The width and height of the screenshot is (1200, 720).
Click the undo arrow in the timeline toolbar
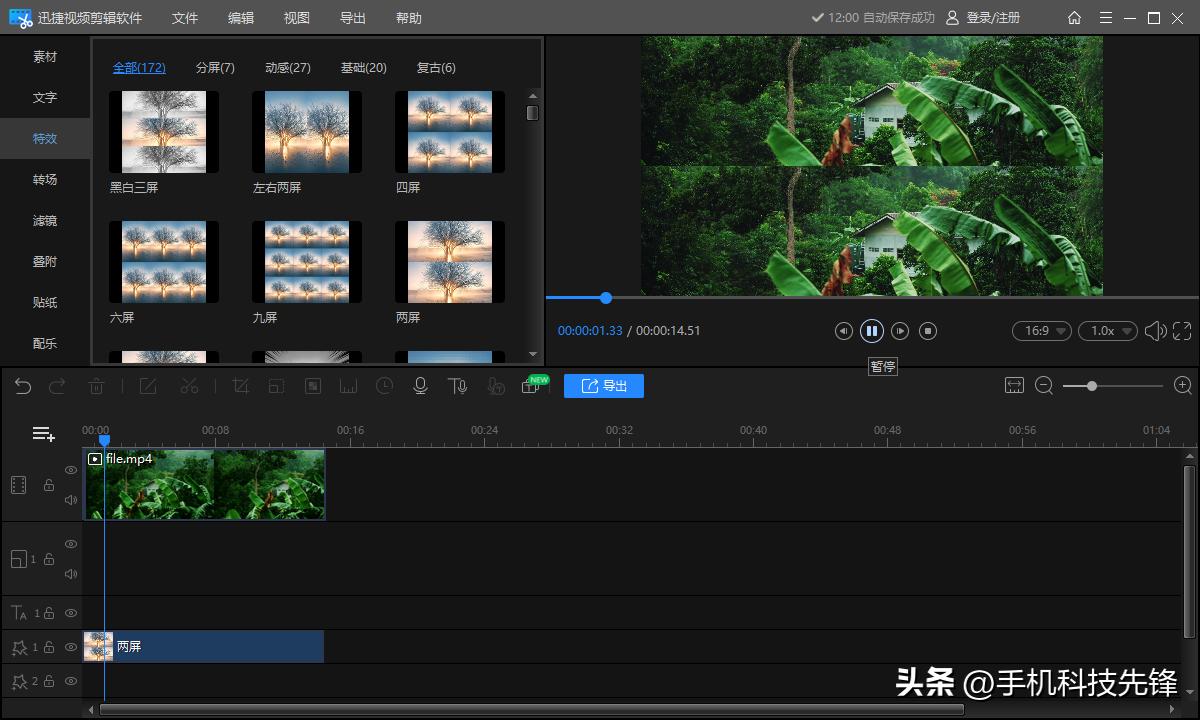tap(23, 386)
